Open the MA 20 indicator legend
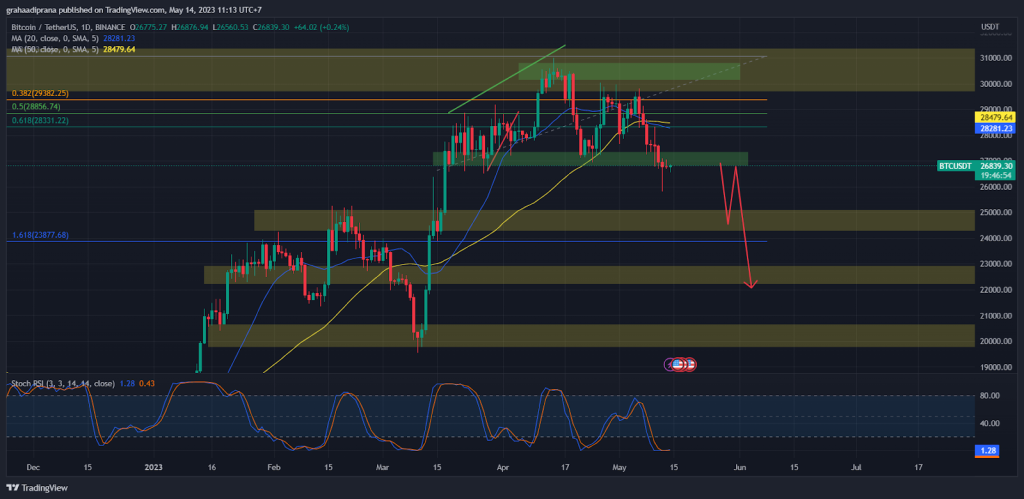 [55, 38]
